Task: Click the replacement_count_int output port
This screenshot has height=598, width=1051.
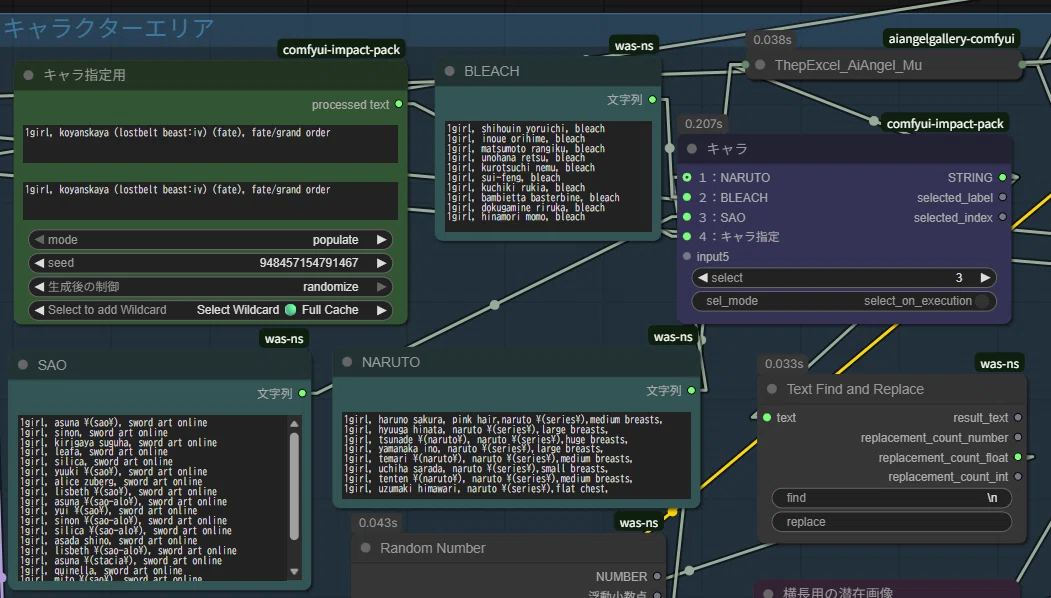Action: (1018, 477)
